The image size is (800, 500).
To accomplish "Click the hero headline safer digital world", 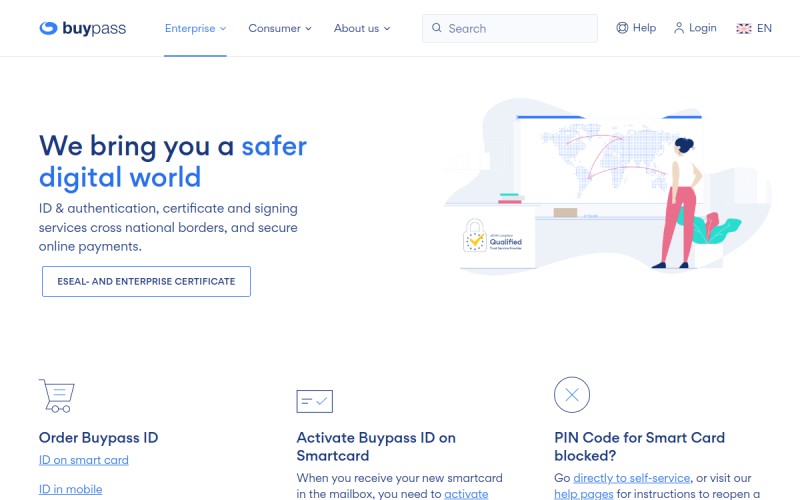I will coord(173,161).
